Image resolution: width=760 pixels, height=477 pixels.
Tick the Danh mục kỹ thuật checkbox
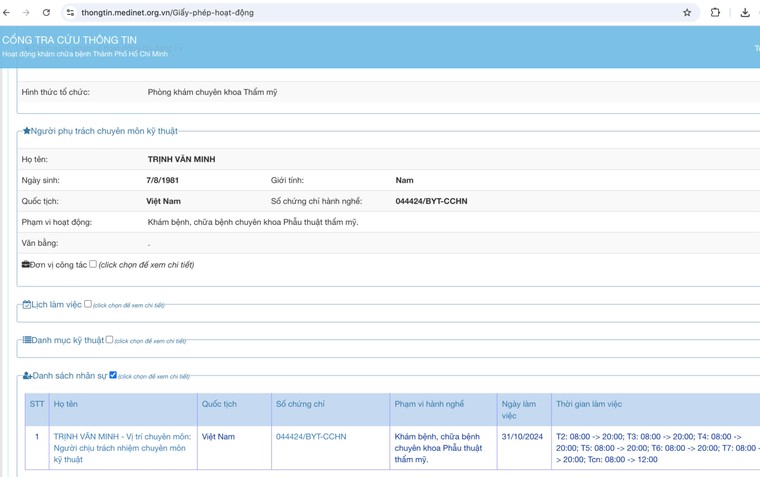point(109,340)
